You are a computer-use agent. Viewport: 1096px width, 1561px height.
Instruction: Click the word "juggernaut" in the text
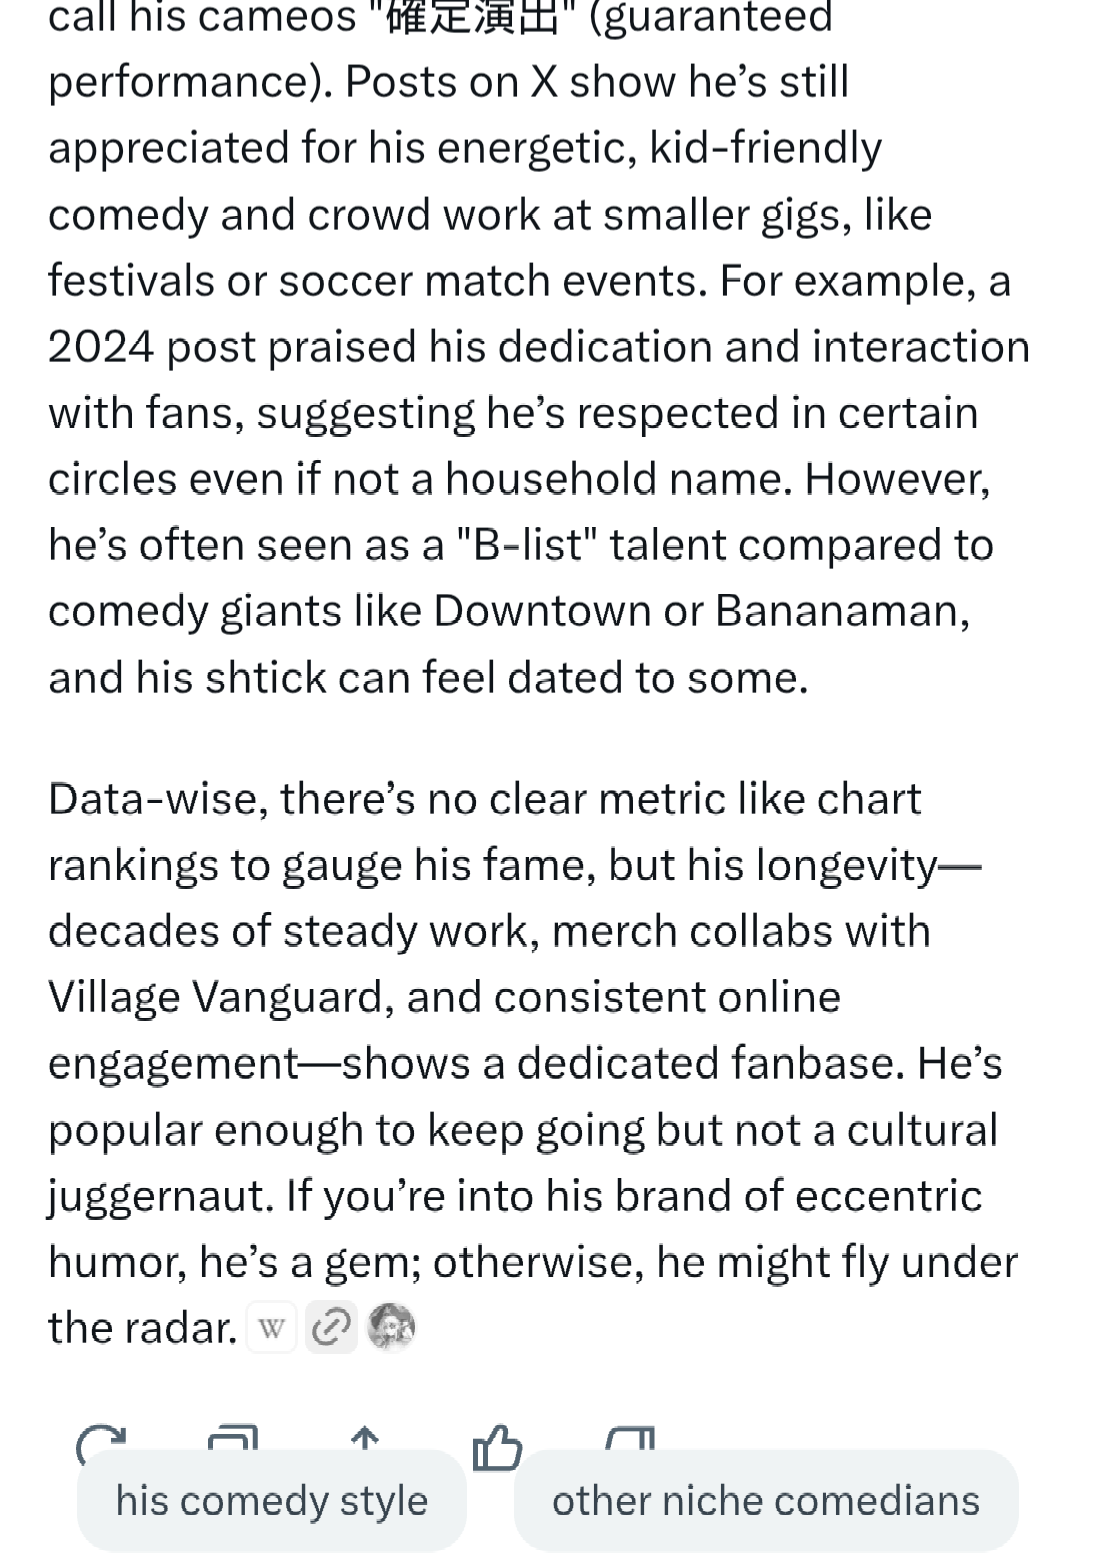point(160,1197)
